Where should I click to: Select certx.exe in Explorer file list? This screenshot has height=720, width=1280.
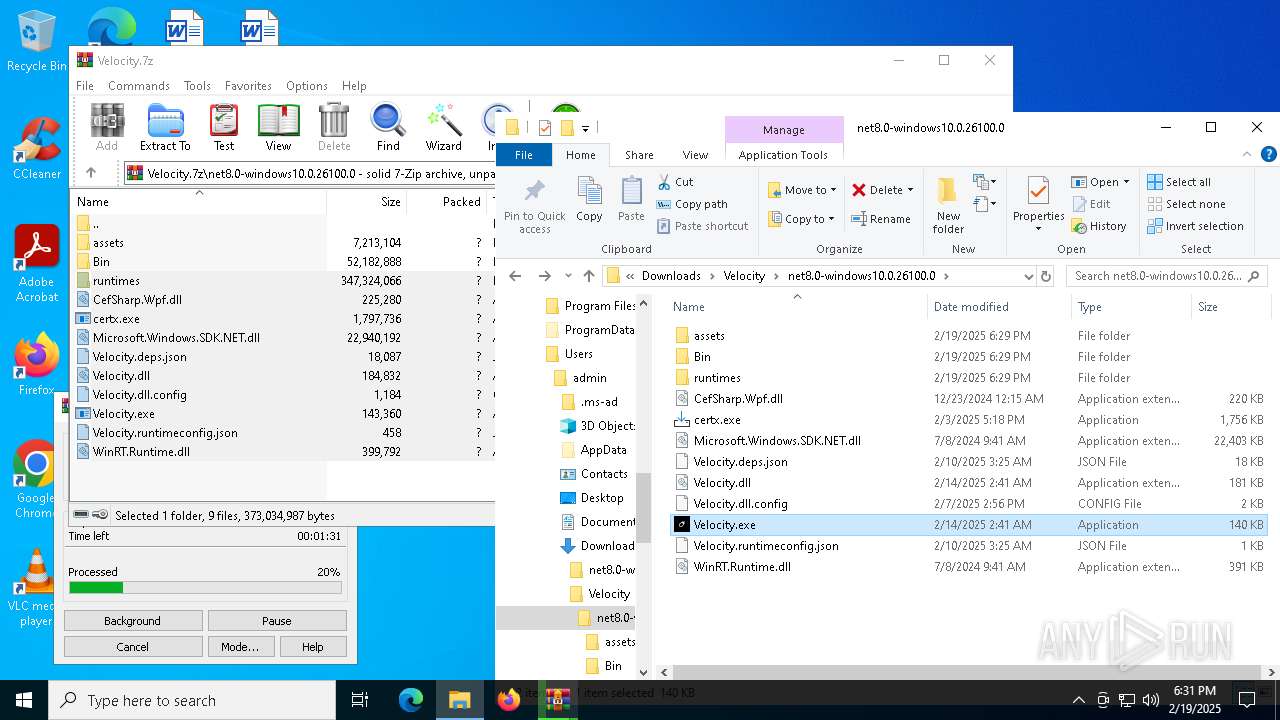[717, 420]
